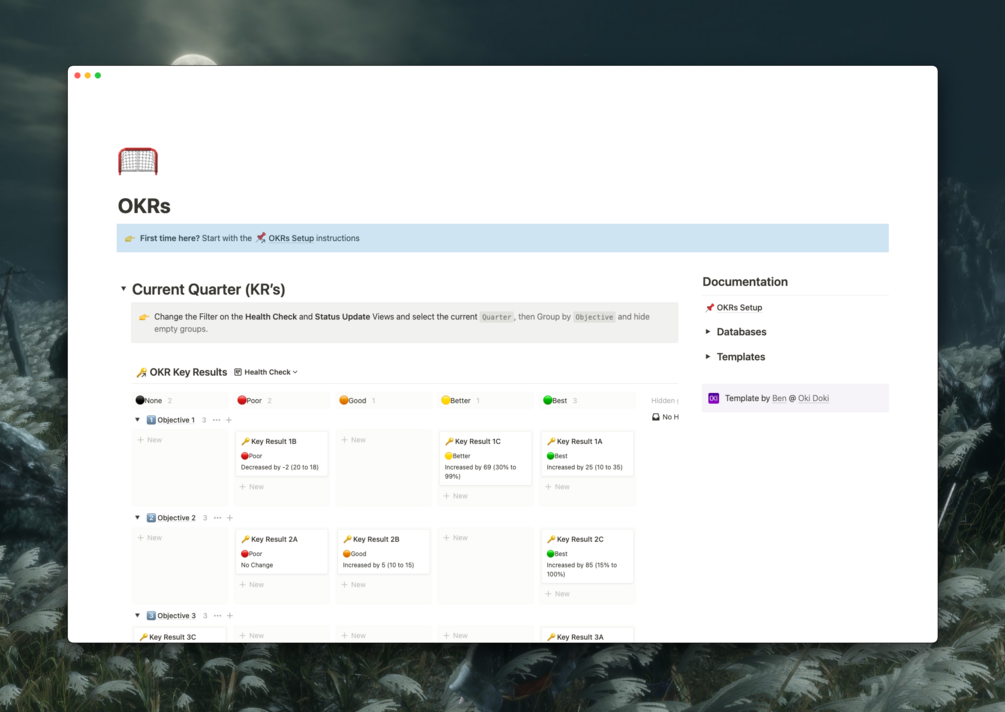Add New item under Better in Objective 2
The width and height of the screenshot is (1005, 712).
pyautogui.click(x=455, y=538)
